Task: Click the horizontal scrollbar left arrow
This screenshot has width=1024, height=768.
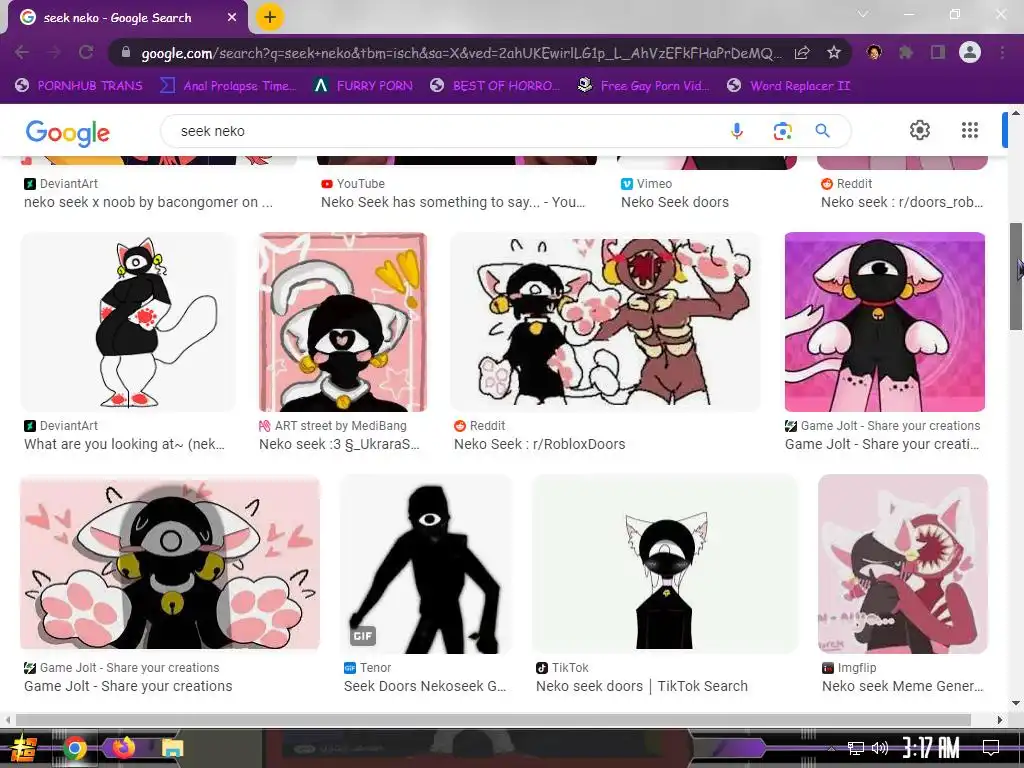Action: click(7, 720)
